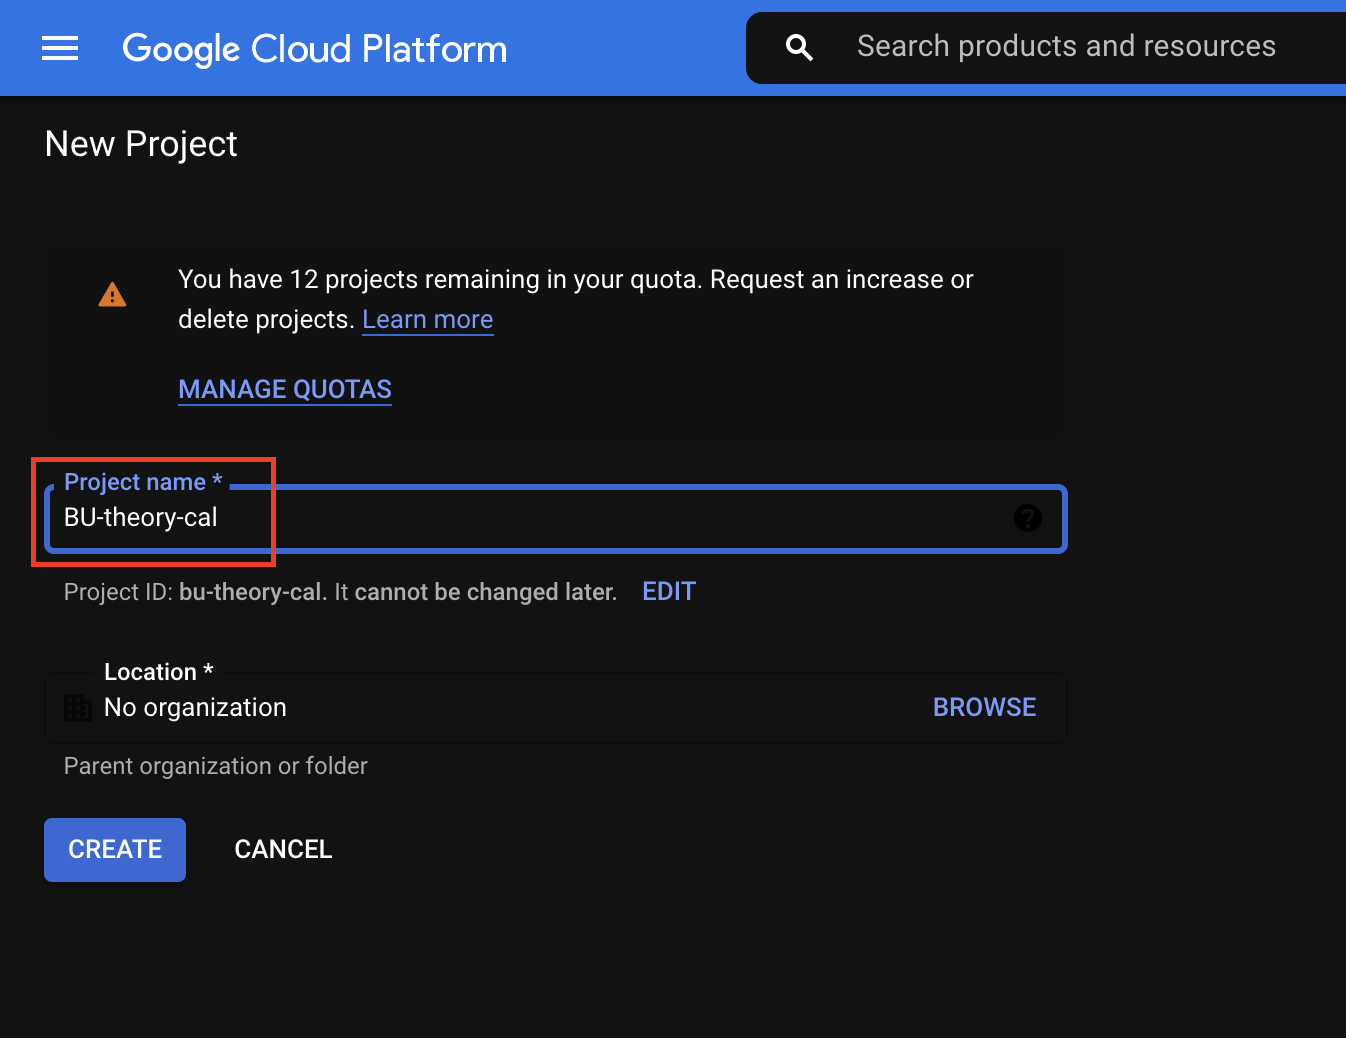This screenshot has width=1346, height=1038.
Task: Click the search magnifier icon
Action: pyautogui.click(x=799, y=47)
